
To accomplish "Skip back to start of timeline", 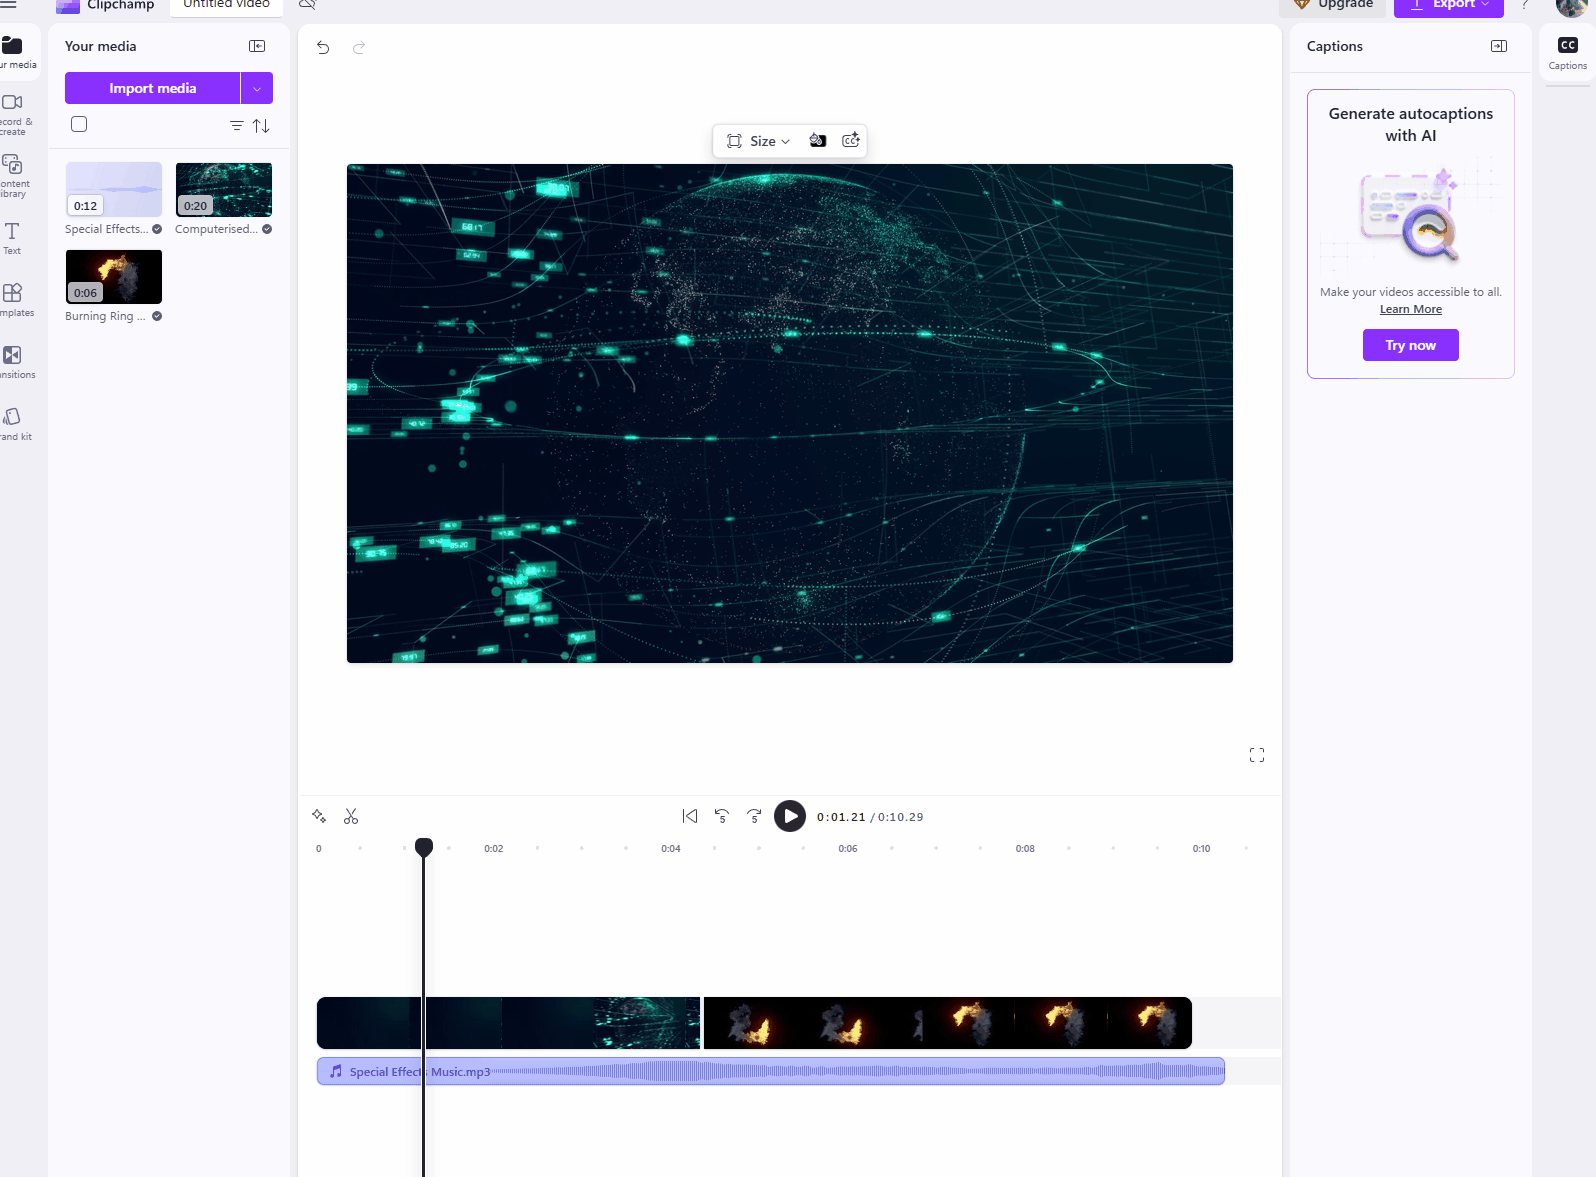I will [690, 816].
